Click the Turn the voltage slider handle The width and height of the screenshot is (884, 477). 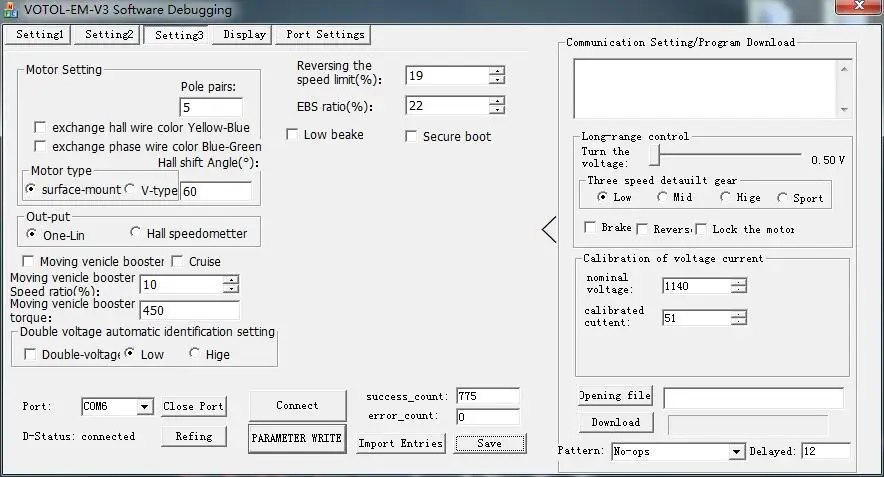655,156
